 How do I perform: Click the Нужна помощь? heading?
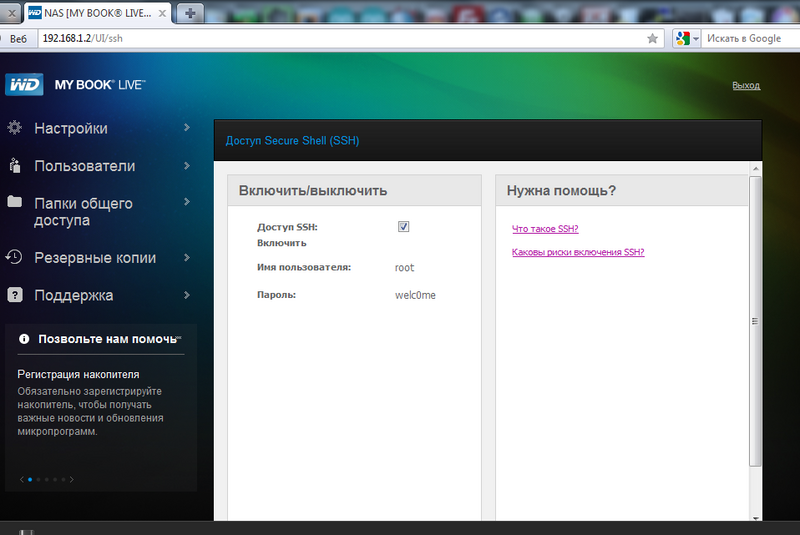tap(561, 191)
